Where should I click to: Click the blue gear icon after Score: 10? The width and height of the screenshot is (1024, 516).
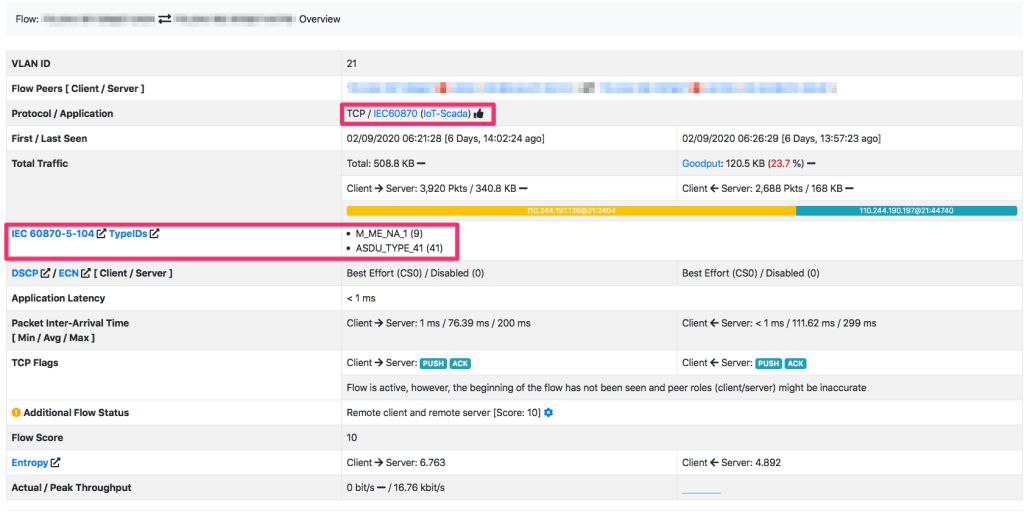tap(548, 412)
